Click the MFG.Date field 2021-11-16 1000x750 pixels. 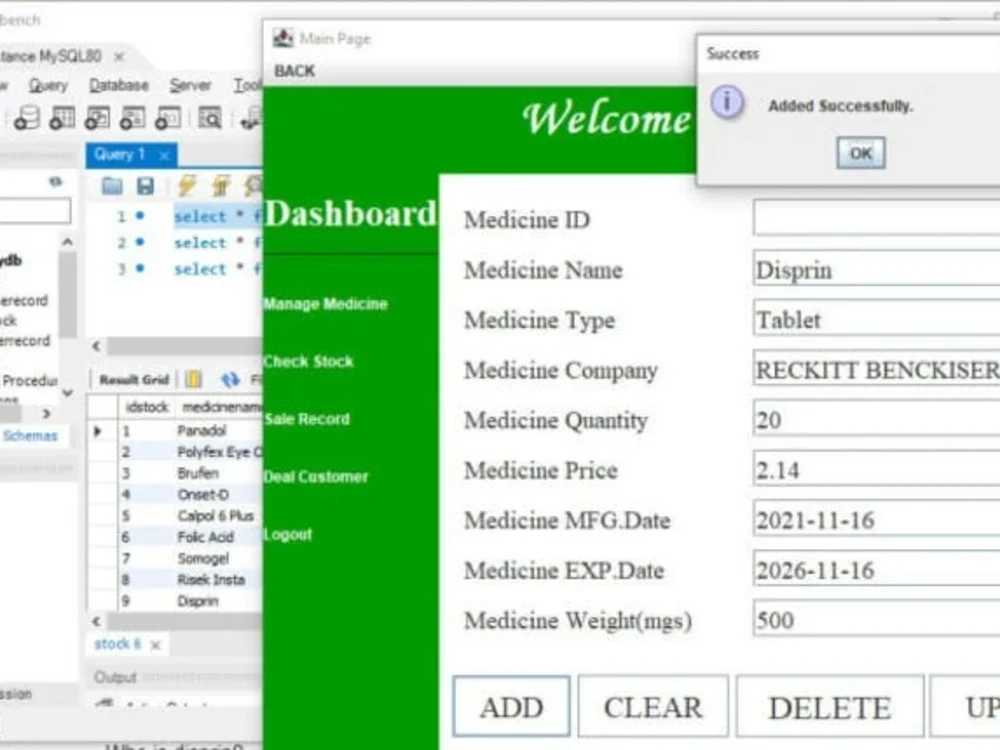(876, 518)
